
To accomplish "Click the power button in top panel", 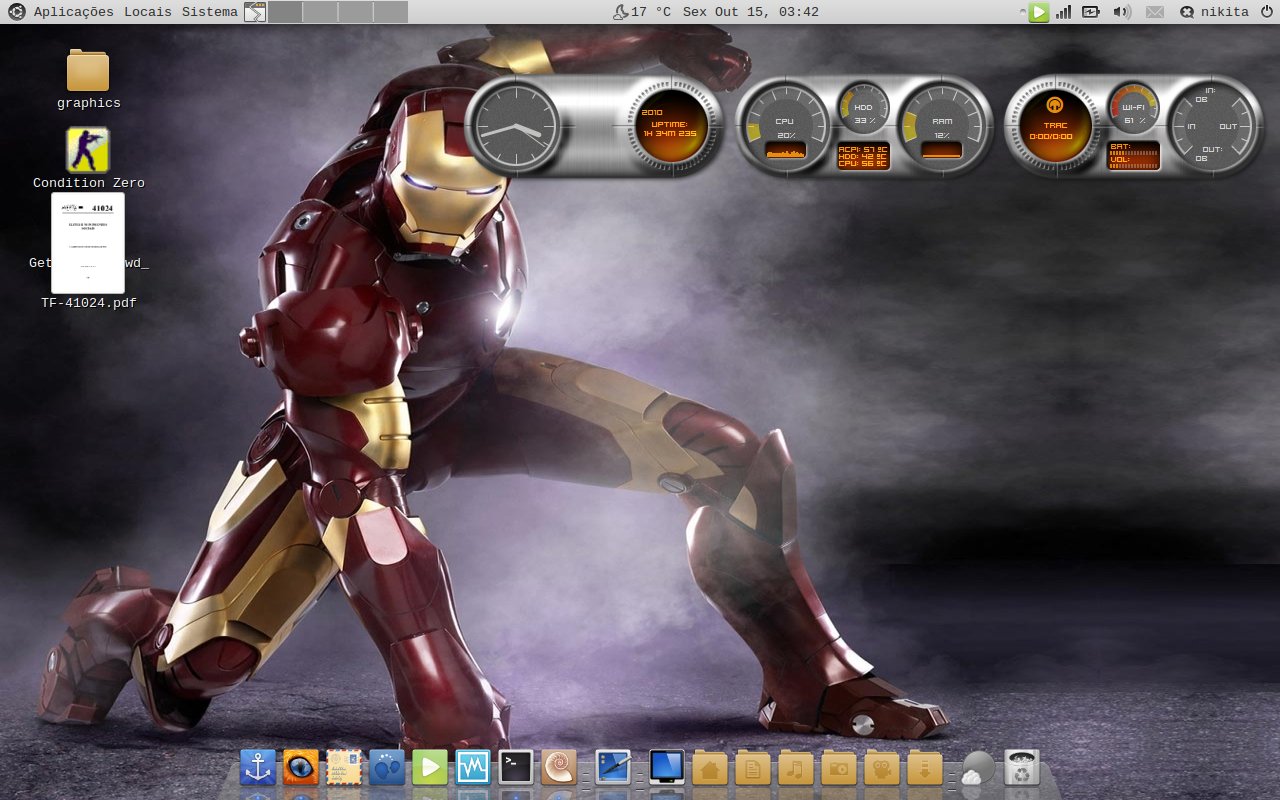I will [1266, 12].
